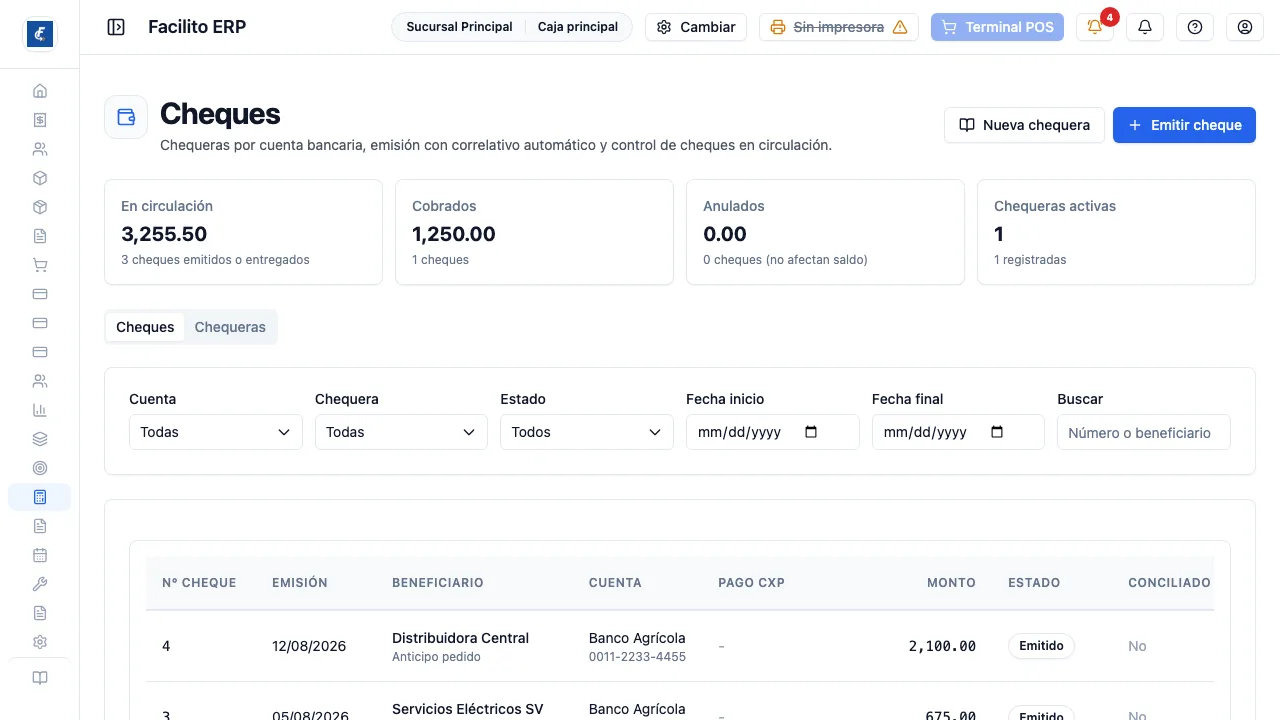Click the Cambiar button
Image resolution: width=1280 pixels, height=720 pixels.
(696, 27)
